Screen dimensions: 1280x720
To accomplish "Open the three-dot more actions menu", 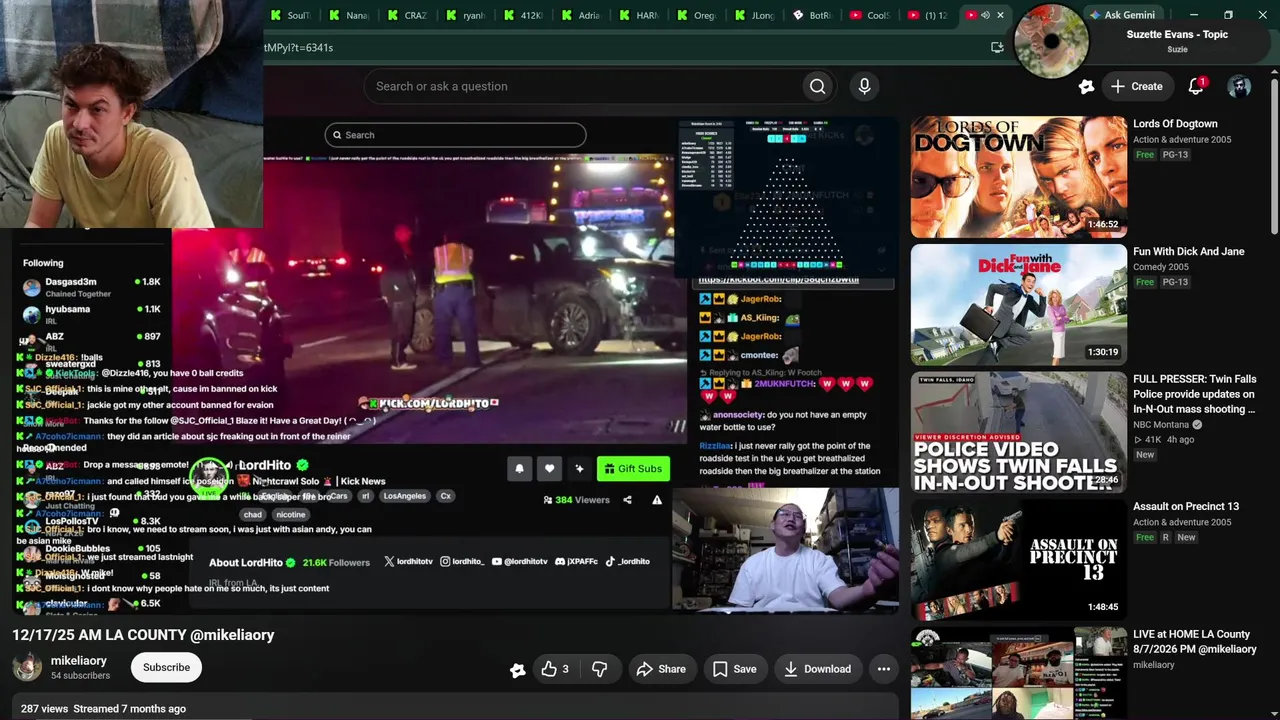I will click(884, 669).
